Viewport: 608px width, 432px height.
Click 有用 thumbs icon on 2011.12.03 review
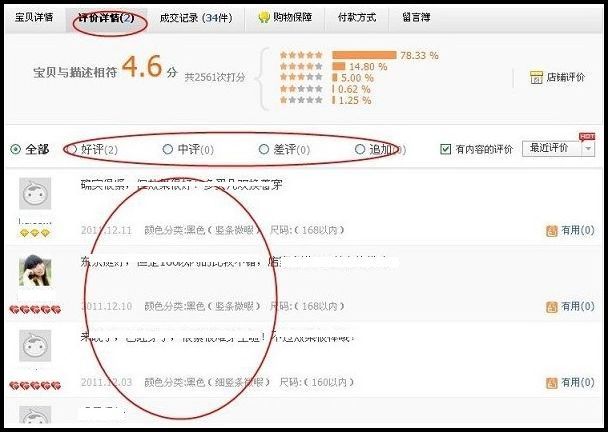552,383
